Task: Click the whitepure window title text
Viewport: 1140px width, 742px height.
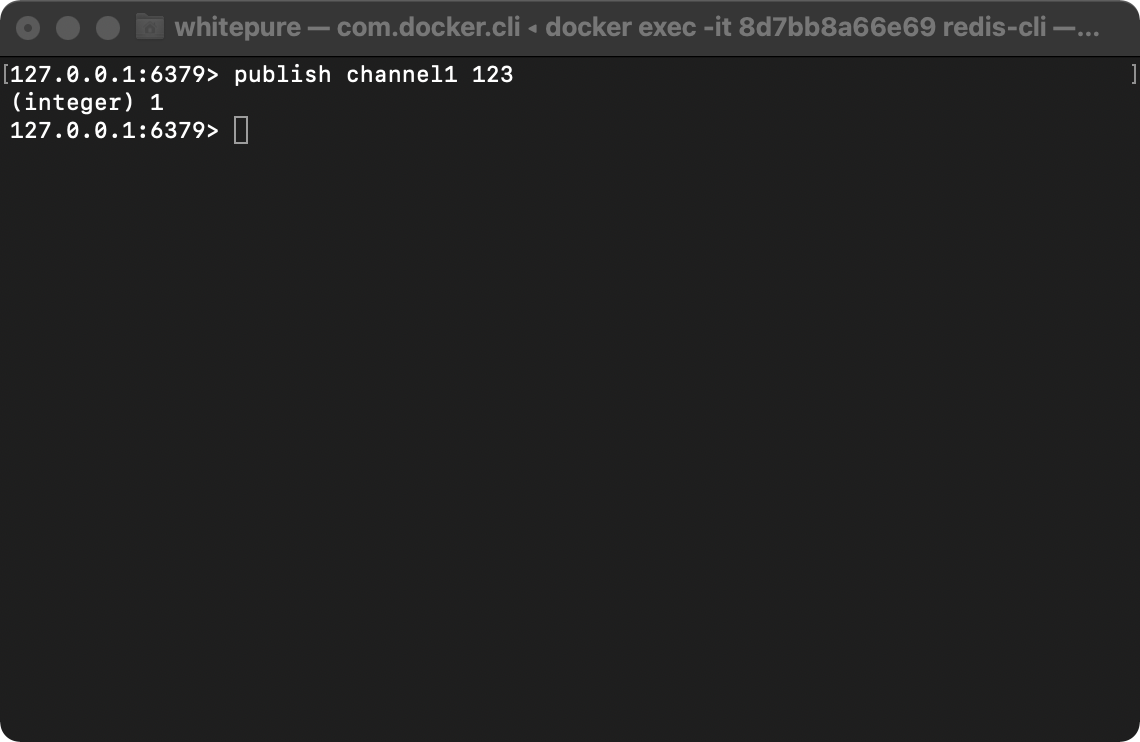Action: [x=238, y=28]
